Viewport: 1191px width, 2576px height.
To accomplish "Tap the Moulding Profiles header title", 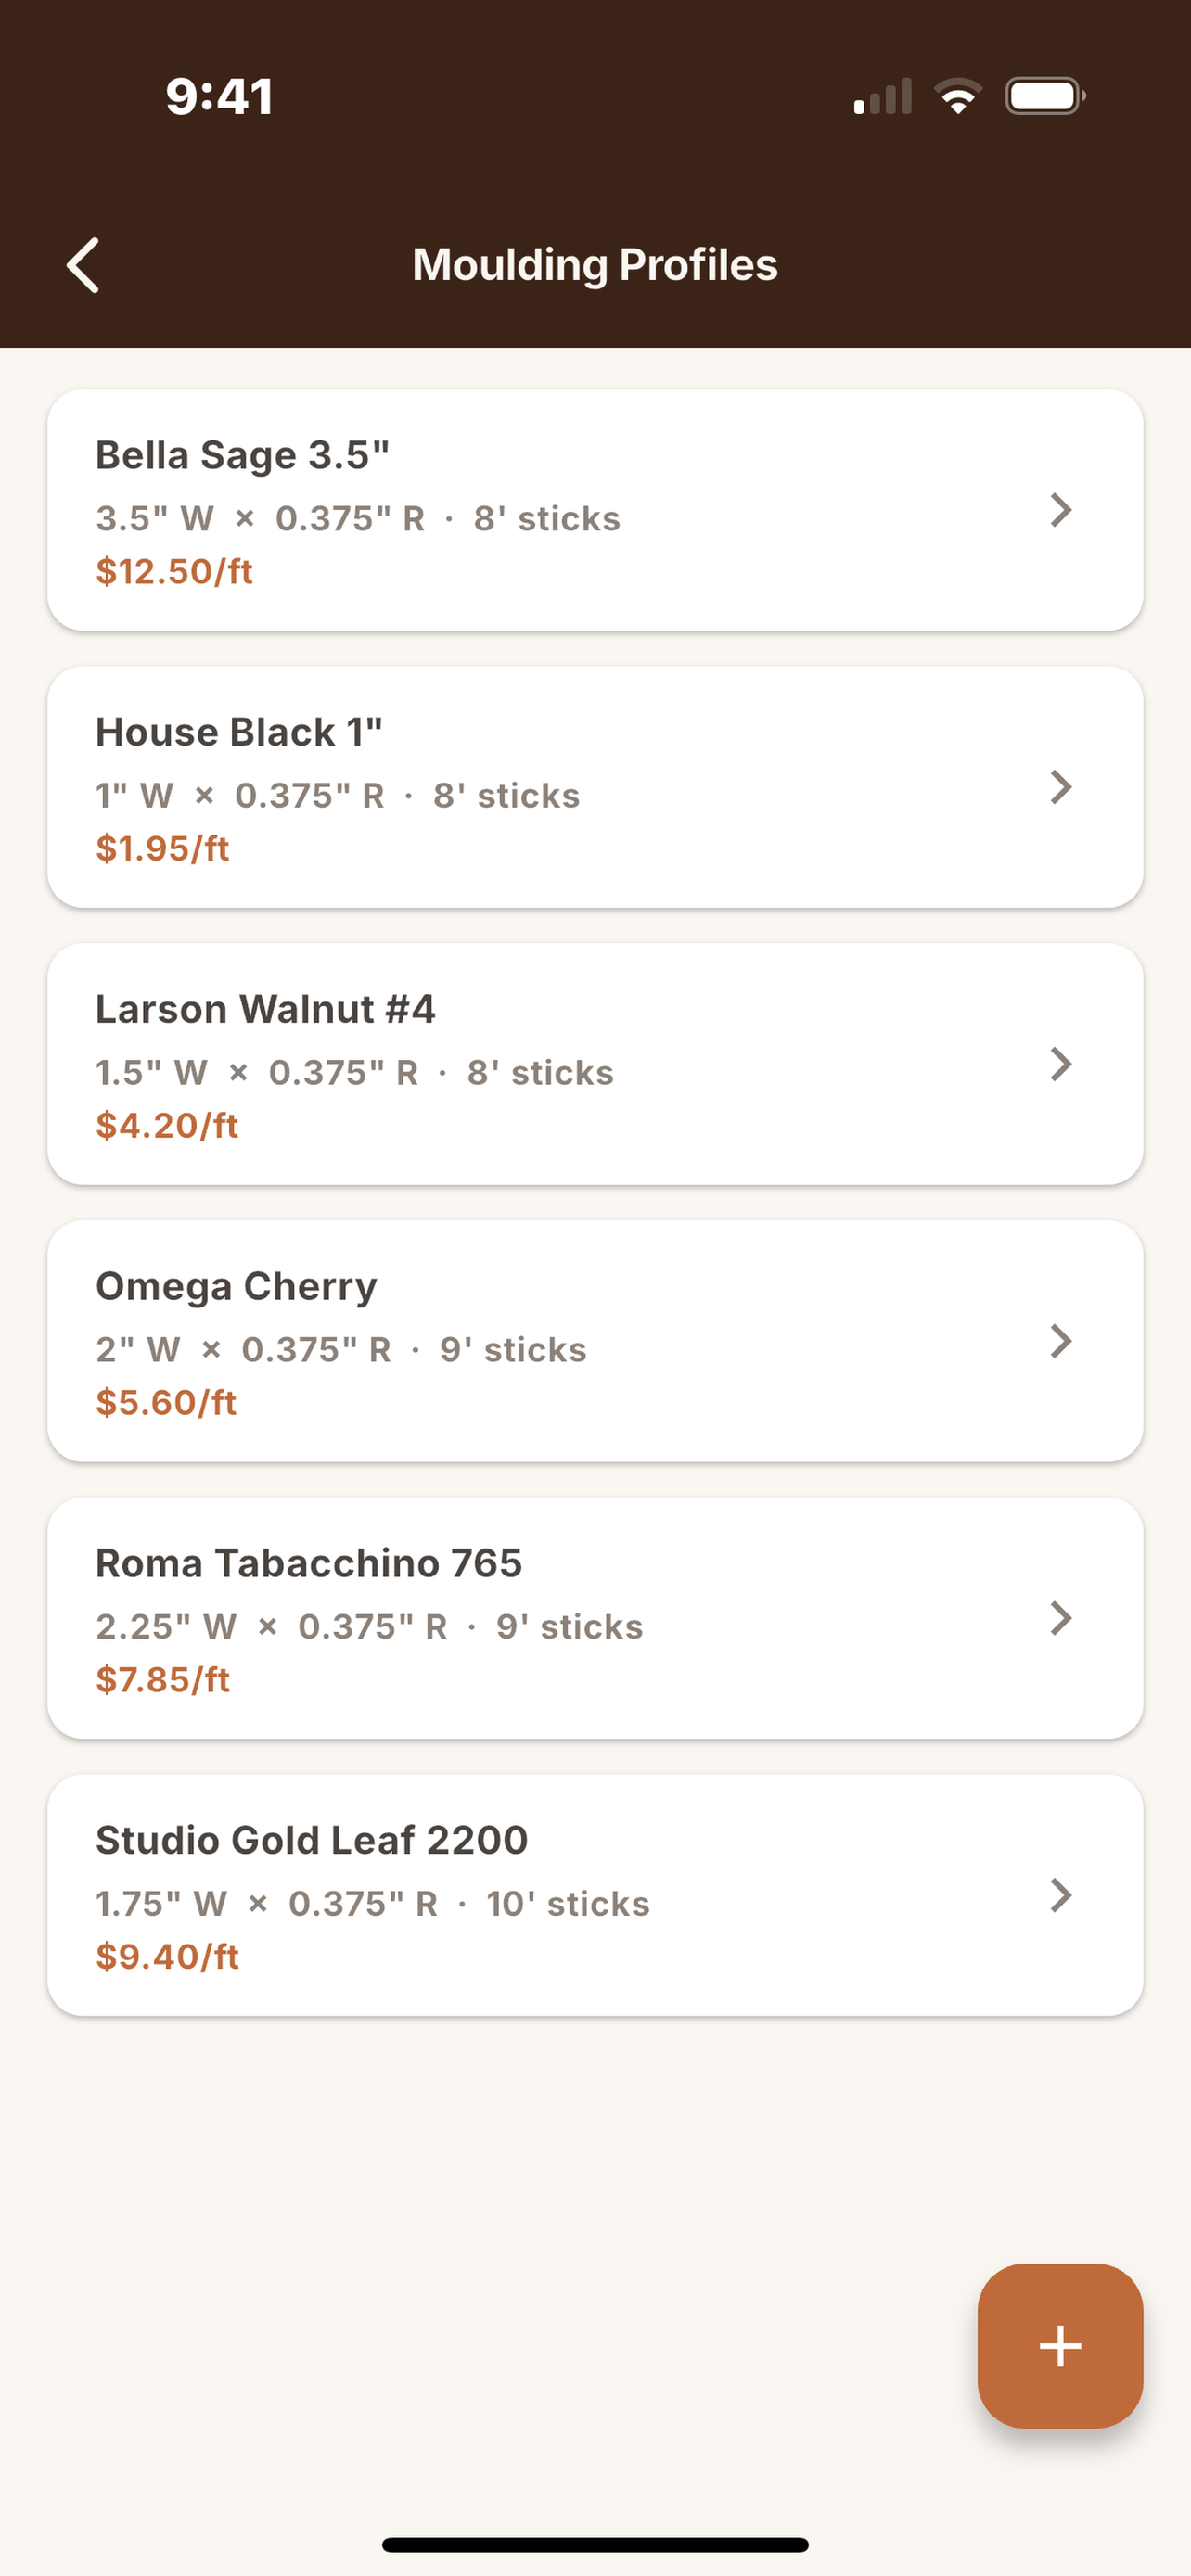I will (595, 265).
